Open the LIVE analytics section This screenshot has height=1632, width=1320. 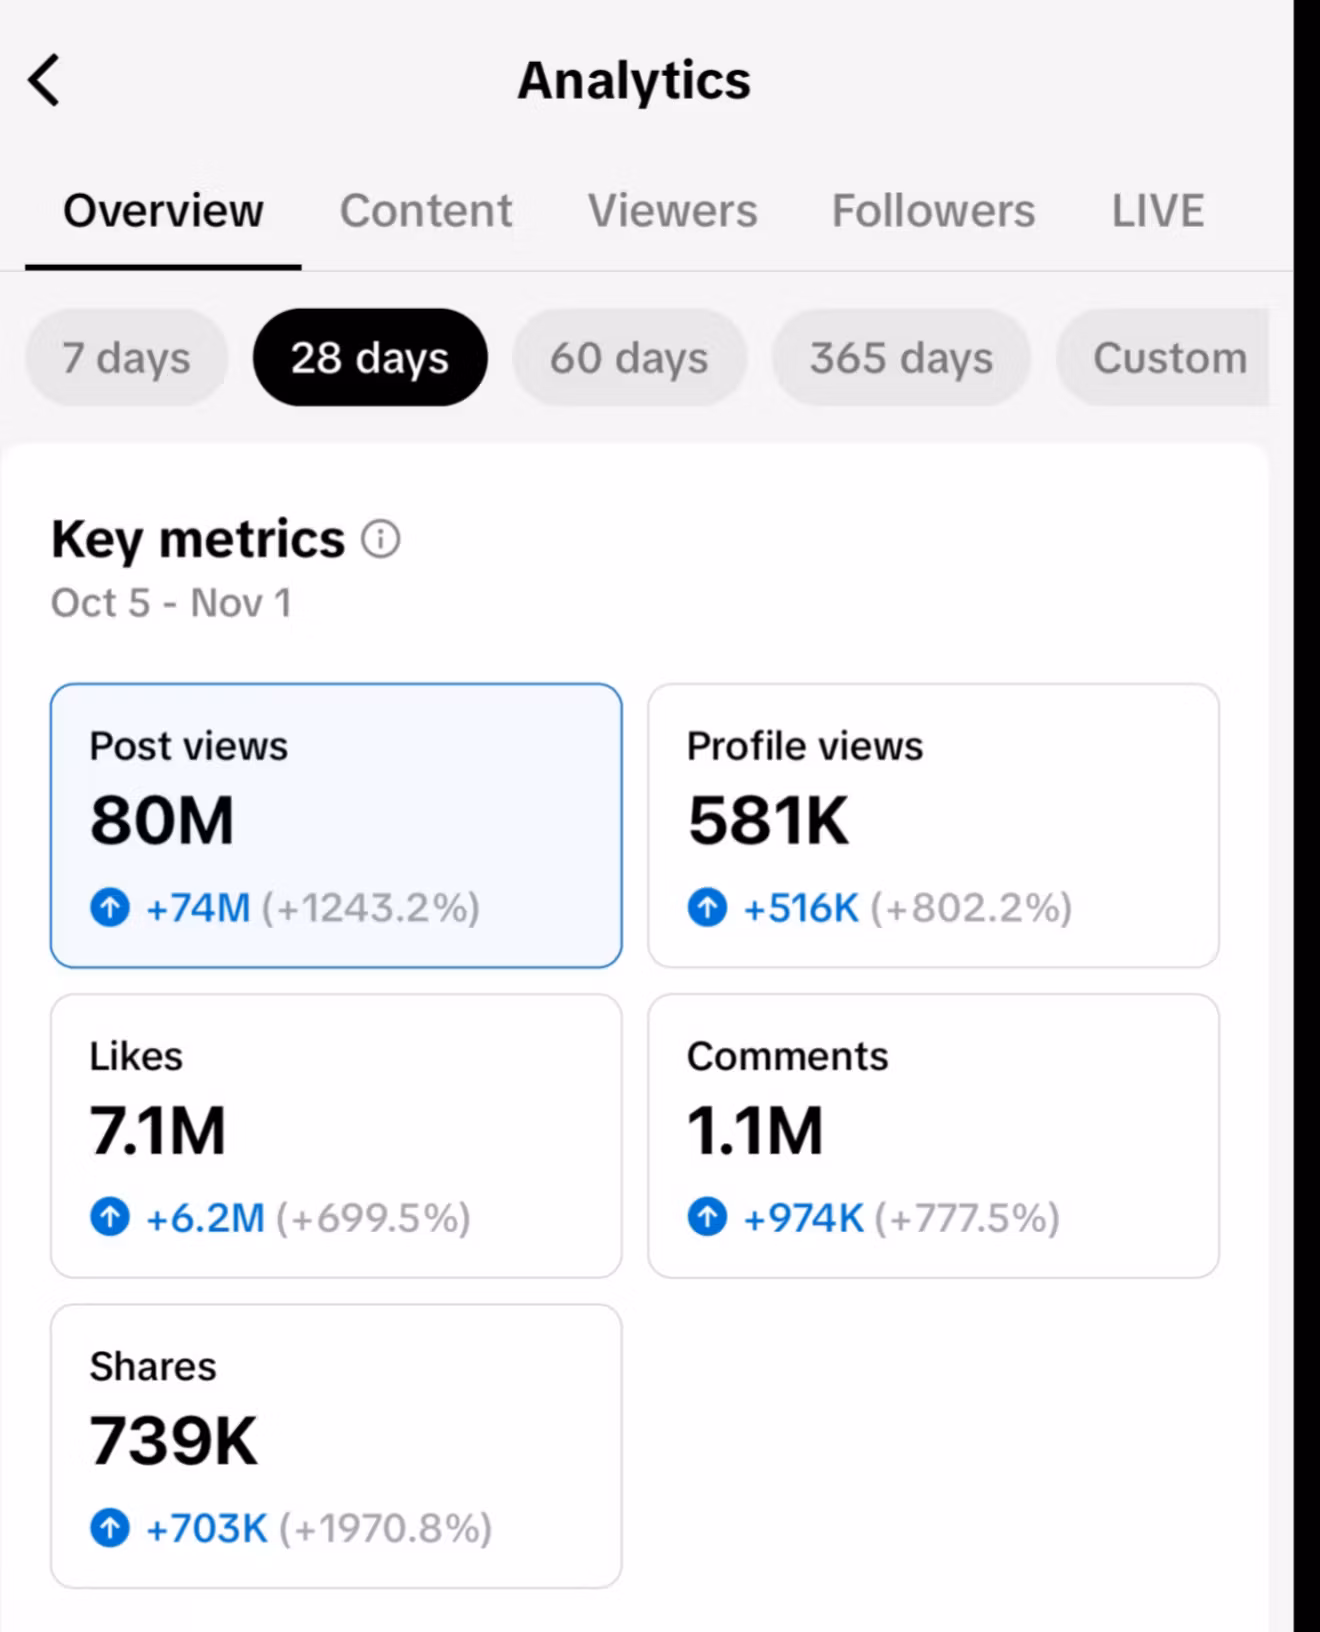[x=1157, y=211]
